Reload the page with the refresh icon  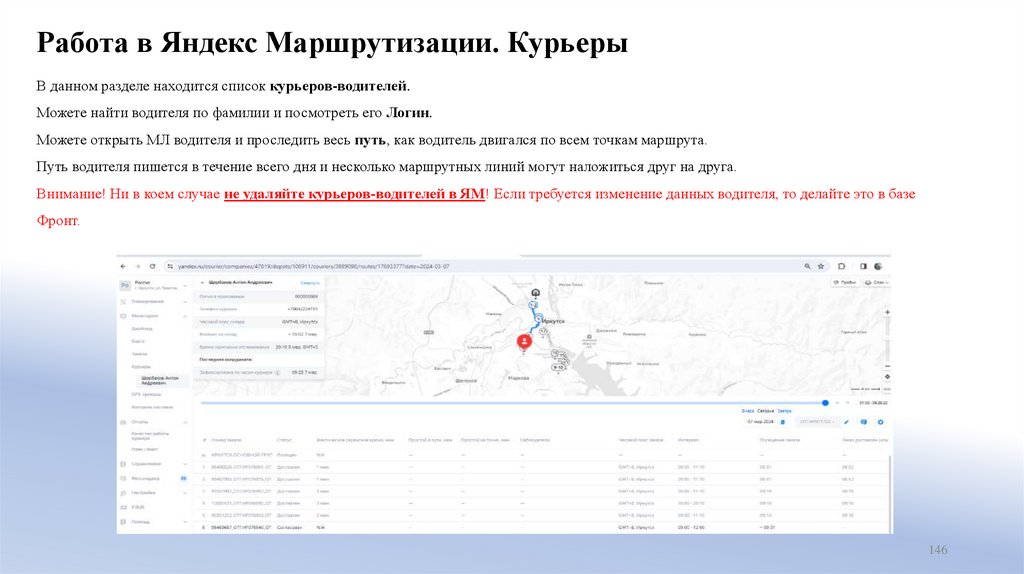(x=152, y=266)
